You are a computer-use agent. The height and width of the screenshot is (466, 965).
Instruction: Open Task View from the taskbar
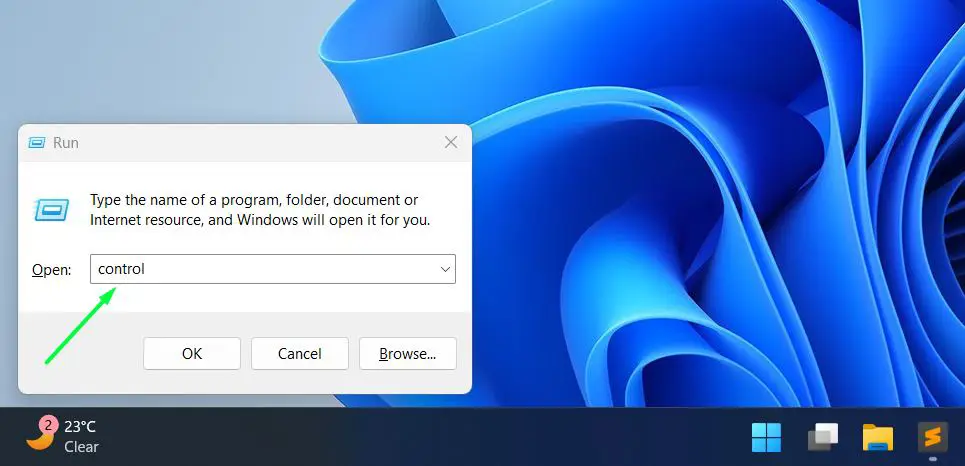pos(823,437)
